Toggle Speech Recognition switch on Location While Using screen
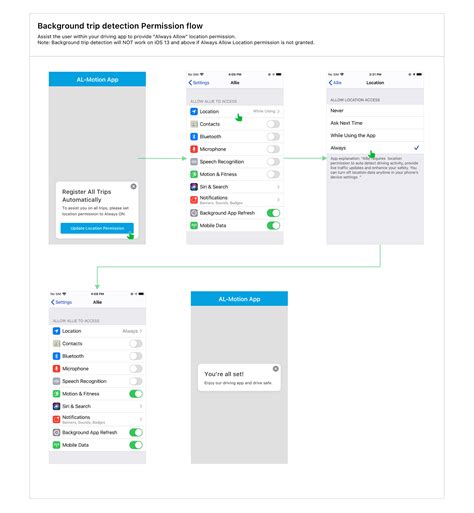The width and height of the screenshot is (474, 513). (273, 162)
